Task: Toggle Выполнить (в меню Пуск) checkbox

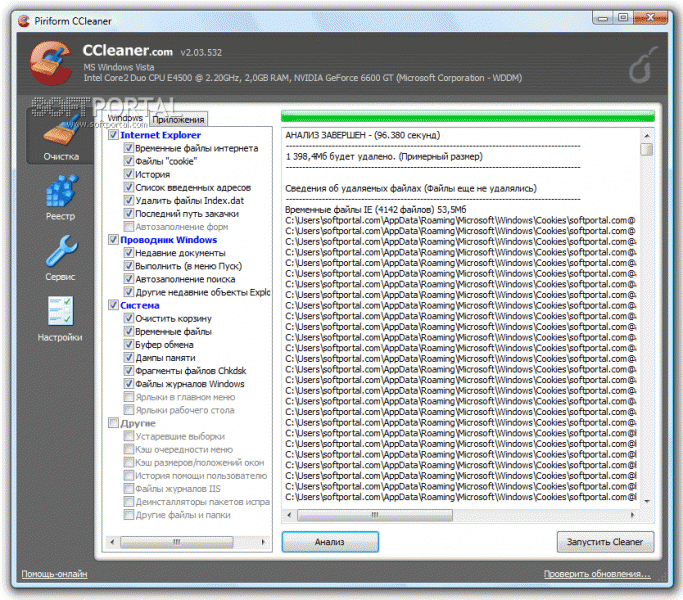Action: (128, 265)
